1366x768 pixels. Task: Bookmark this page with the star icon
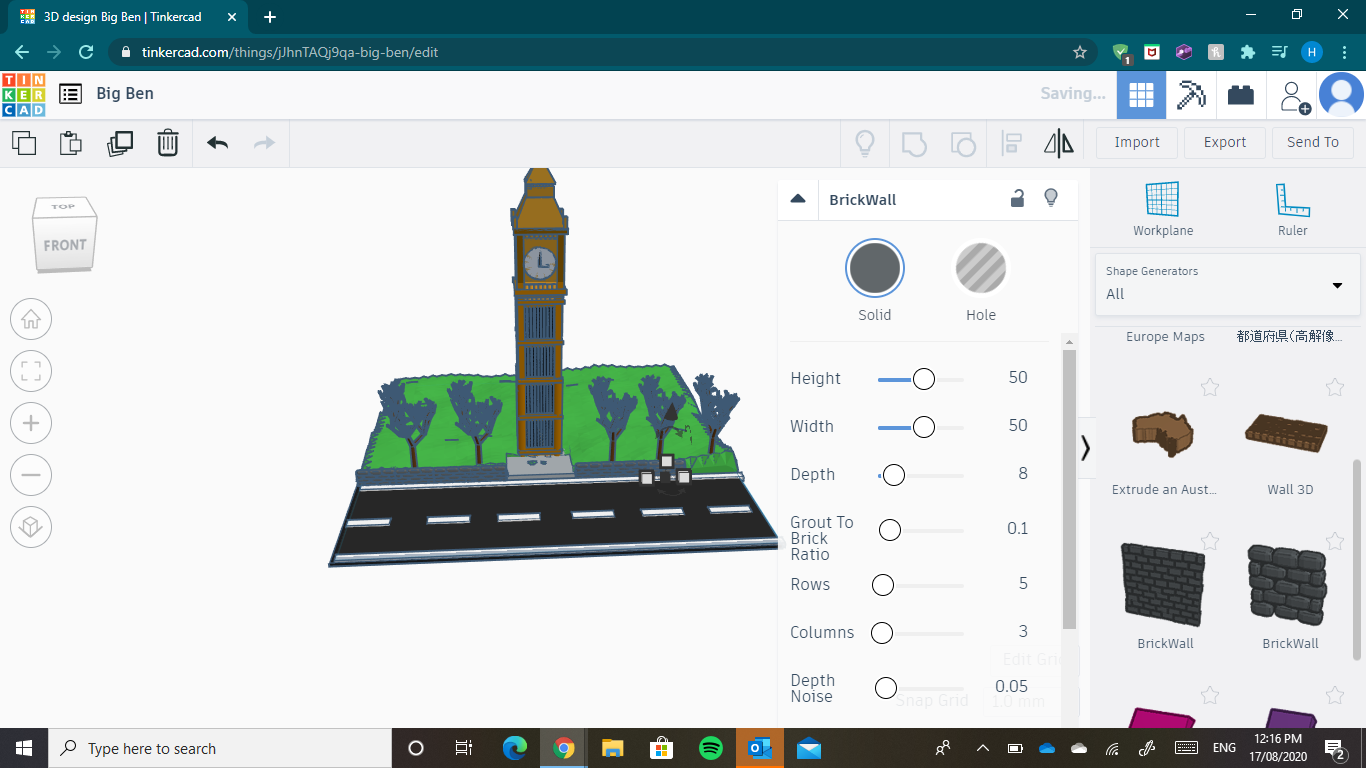[1080, 52]
